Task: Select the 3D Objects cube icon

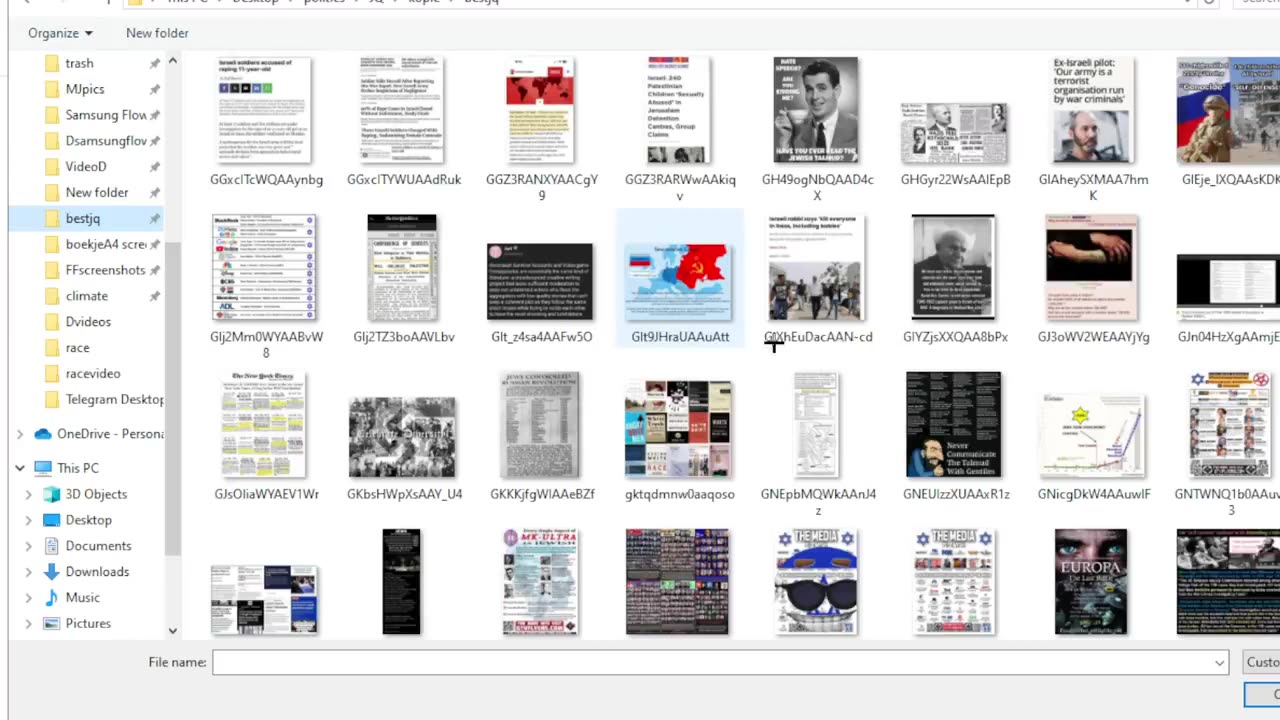Action: pyautogui.click(x=52, y=494)
